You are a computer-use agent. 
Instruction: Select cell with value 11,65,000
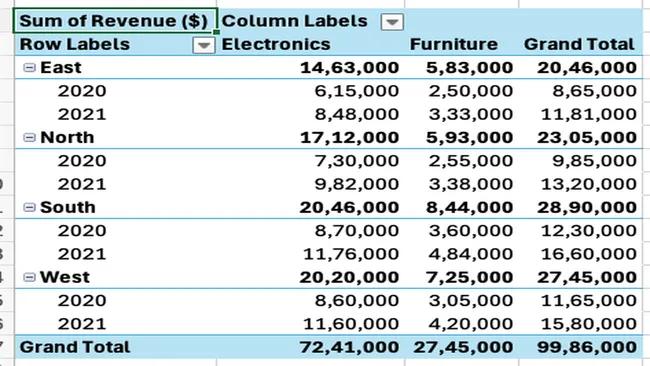point(589,300)
